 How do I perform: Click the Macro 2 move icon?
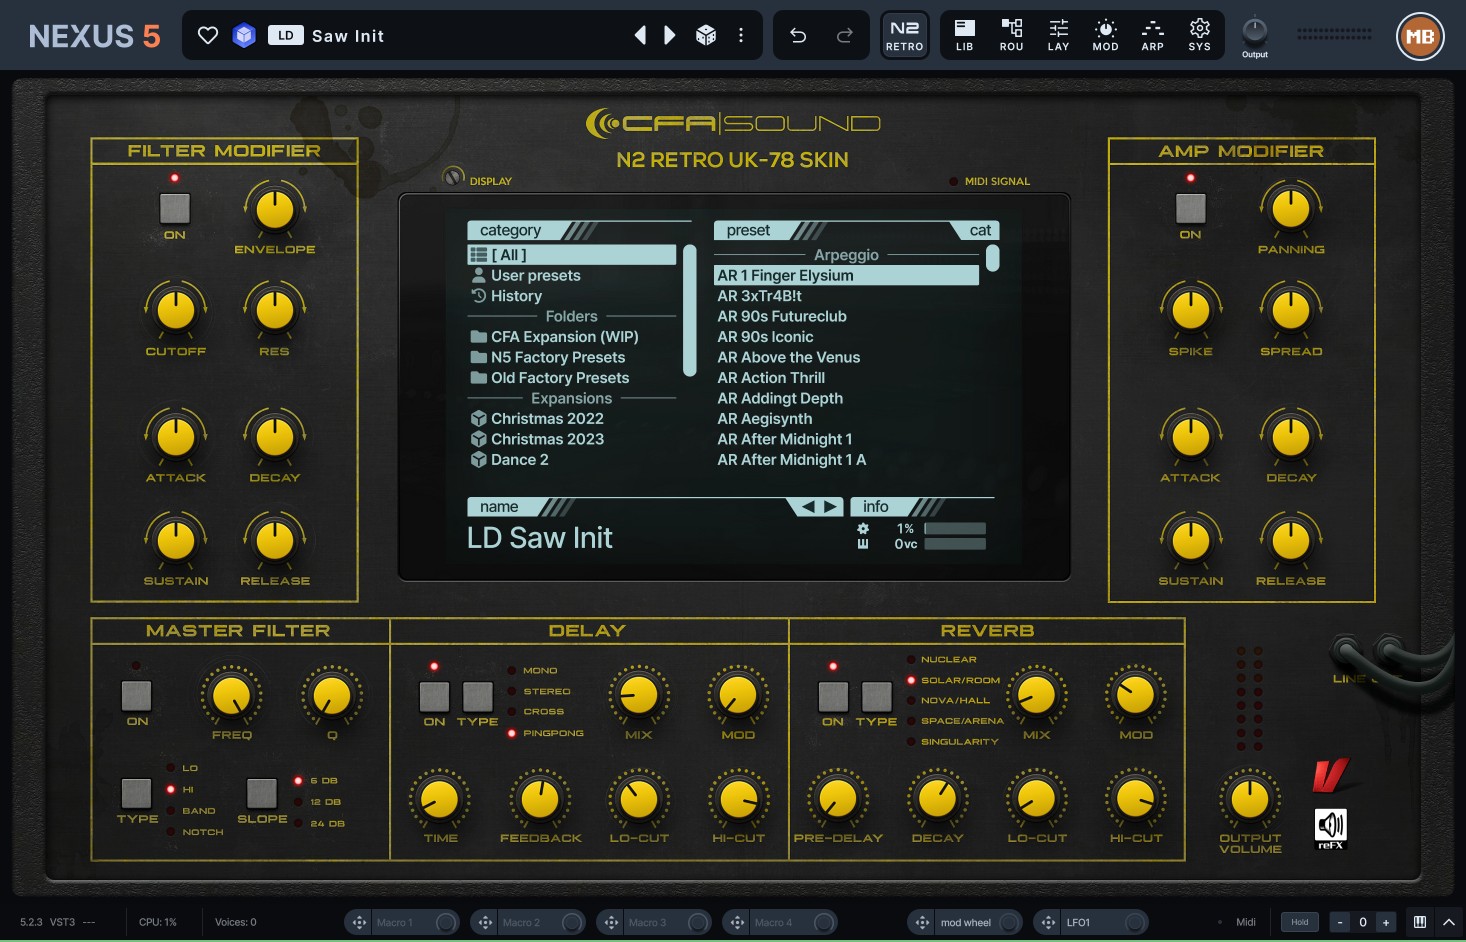pyautogui.click(x=485, y=922)
